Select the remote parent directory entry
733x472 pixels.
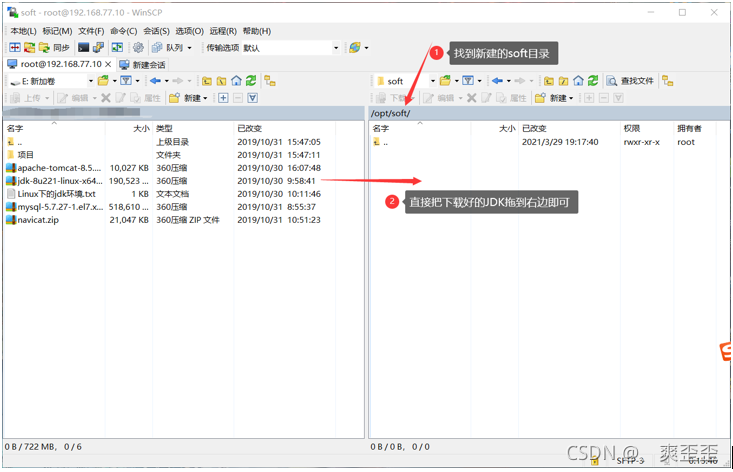coord(381,142)
